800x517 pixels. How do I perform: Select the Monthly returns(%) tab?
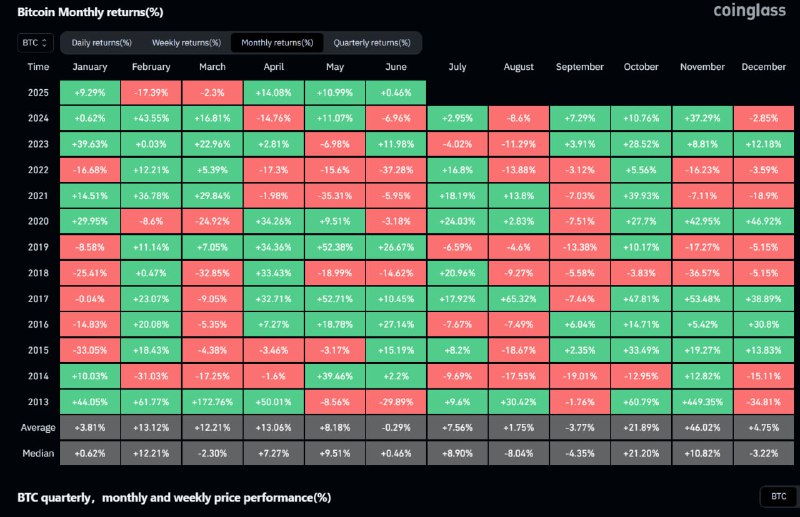click(277, 43)
